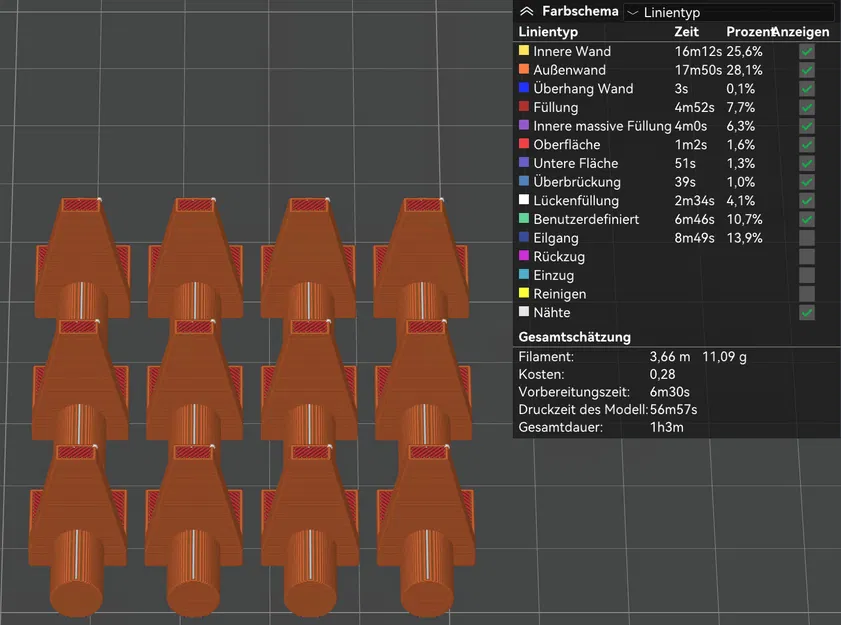
Task: Enable the Einzug display checkbox
Action: point(807,275)
